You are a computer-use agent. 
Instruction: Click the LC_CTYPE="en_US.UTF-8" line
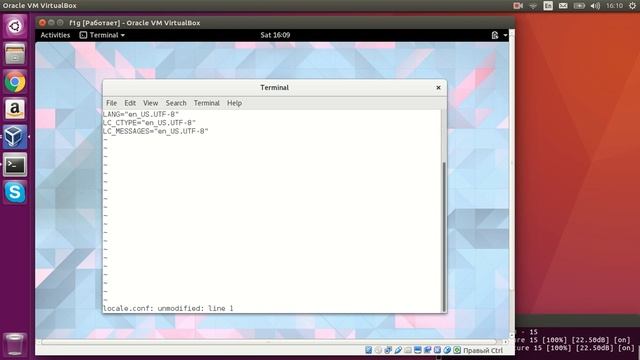click(x=149, y=123)
